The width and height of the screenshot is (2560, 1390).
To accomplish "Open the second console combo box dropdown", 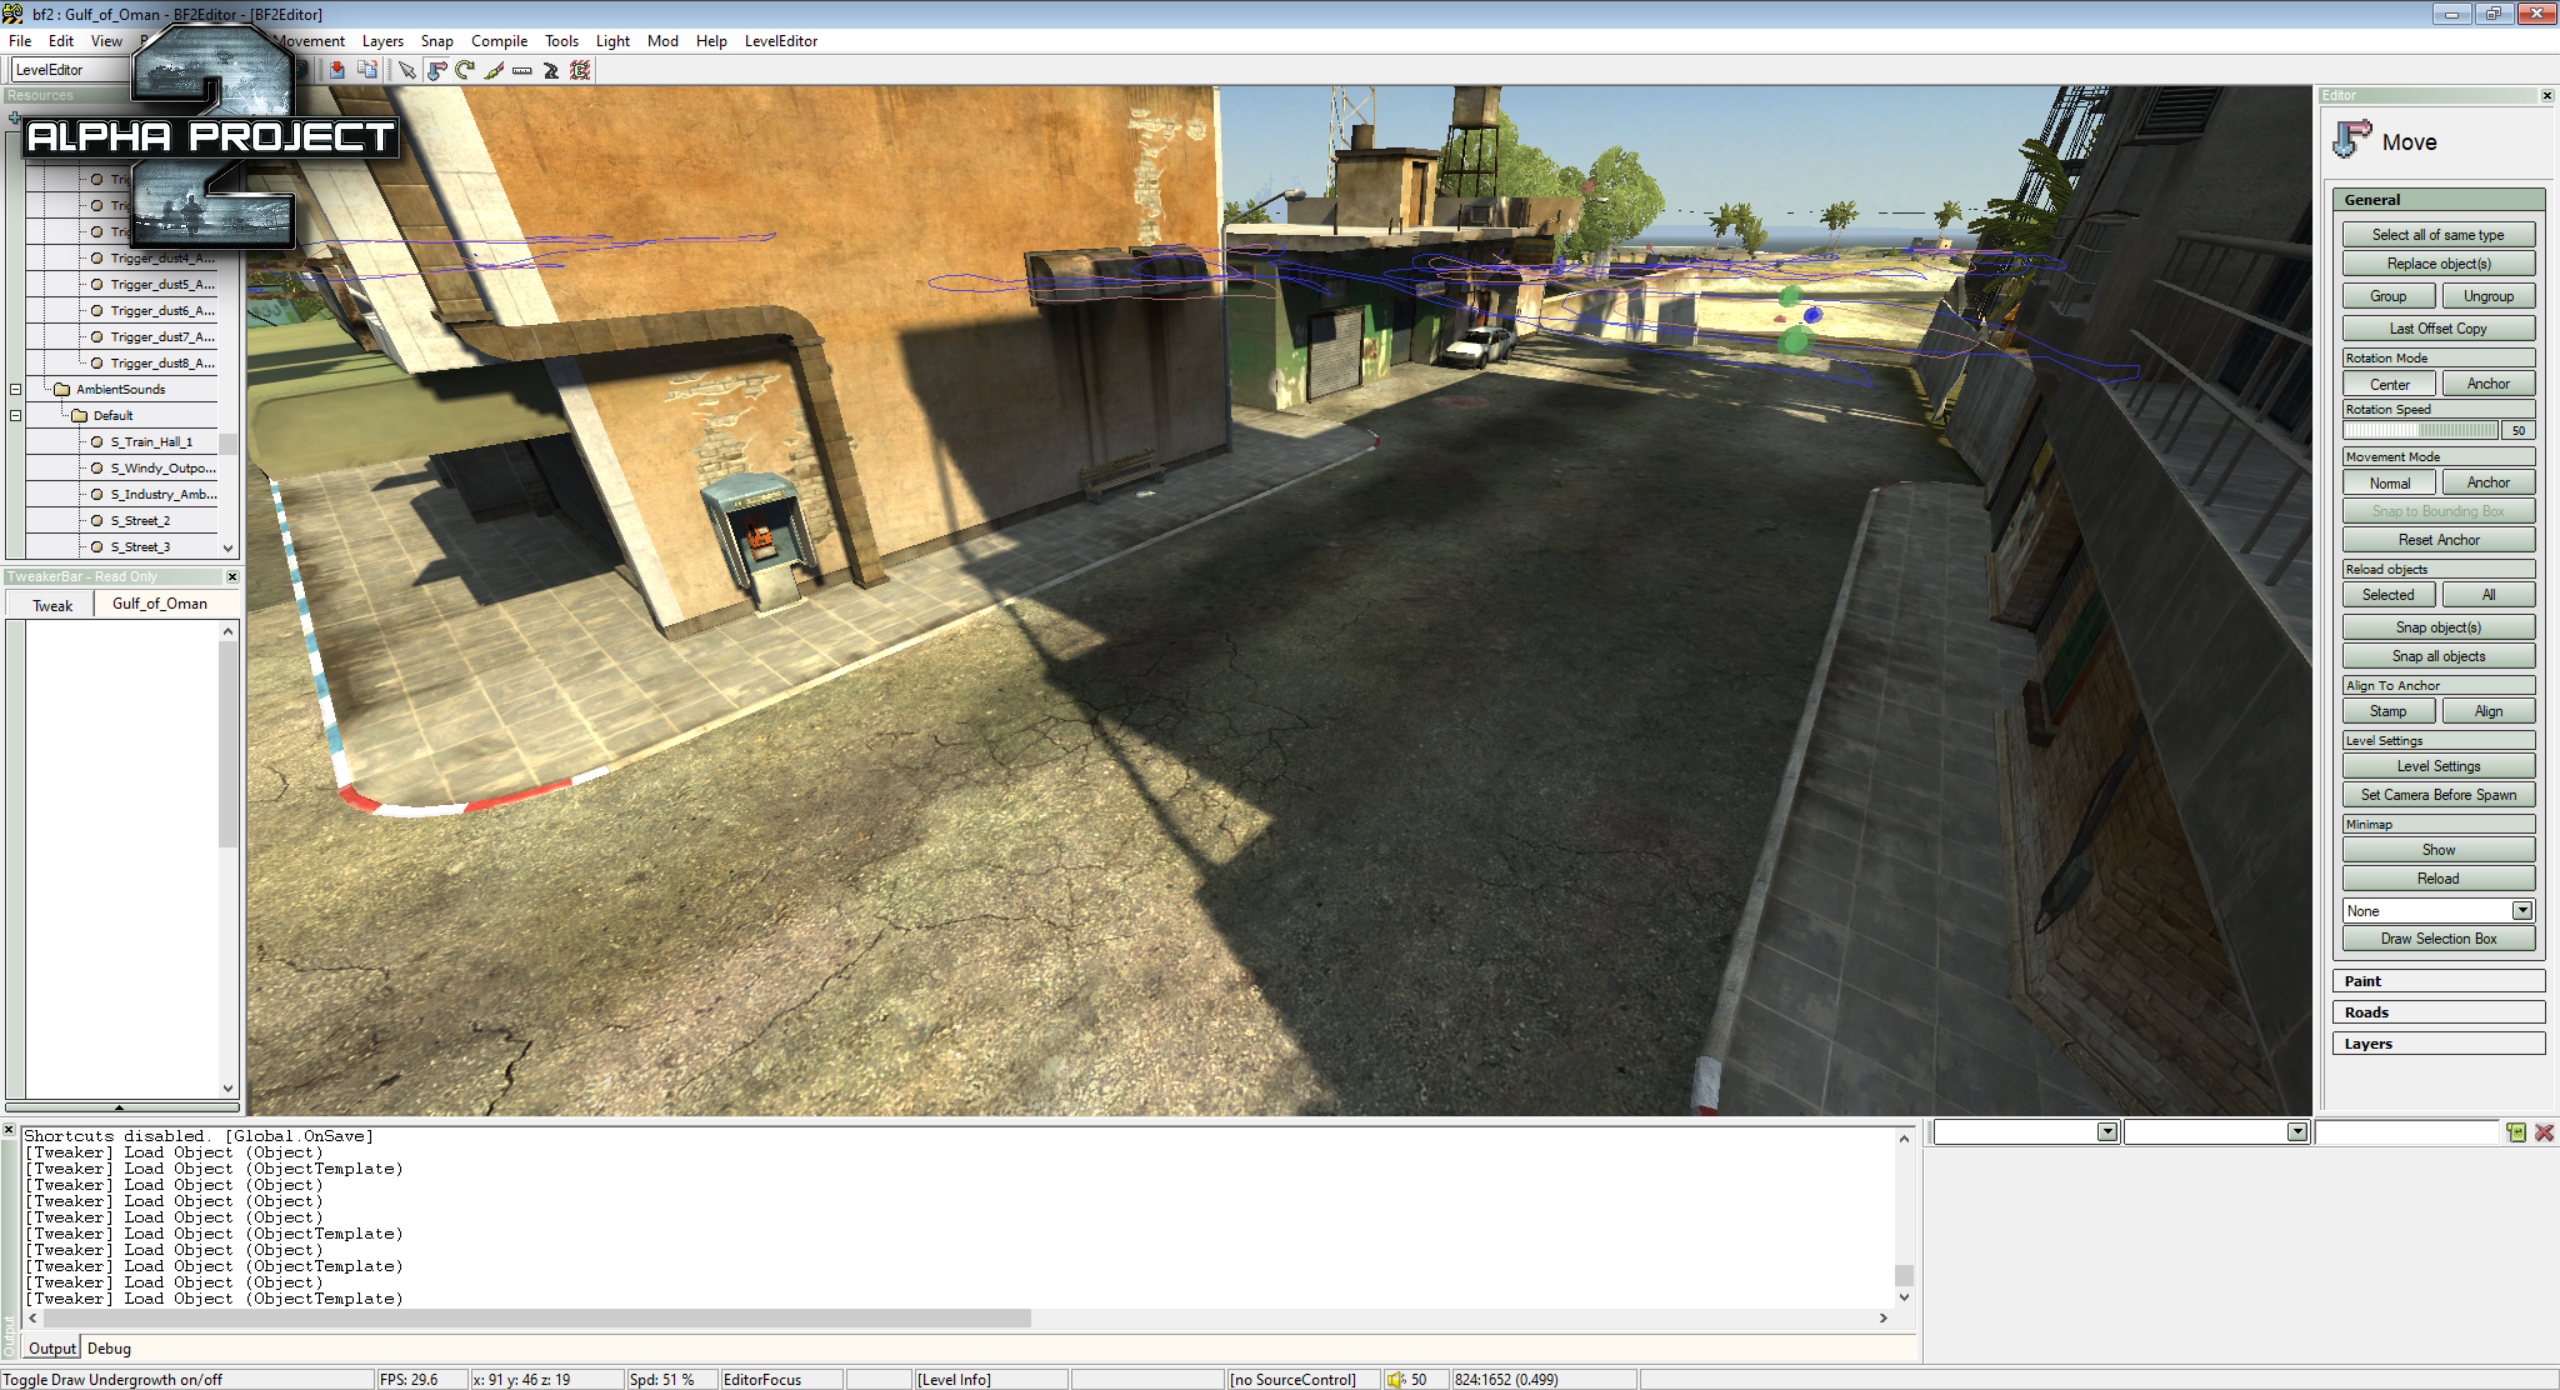I will 2297,1132.
